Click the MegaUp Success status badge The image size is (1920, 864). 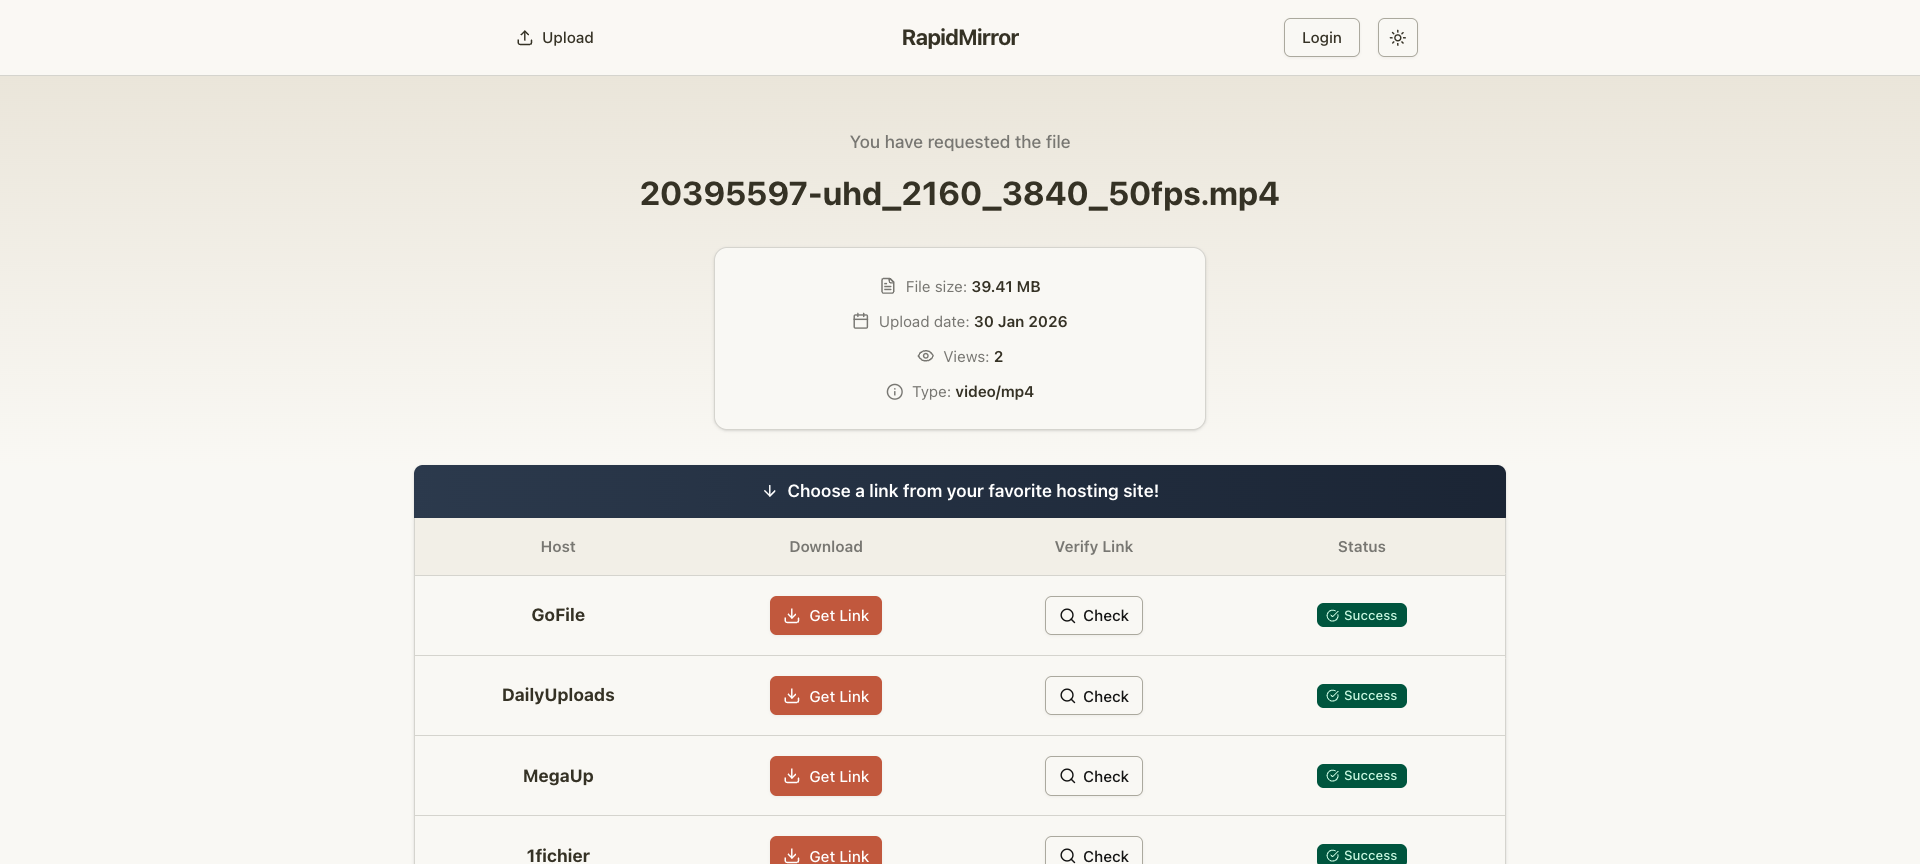(x=1362, y=776)
